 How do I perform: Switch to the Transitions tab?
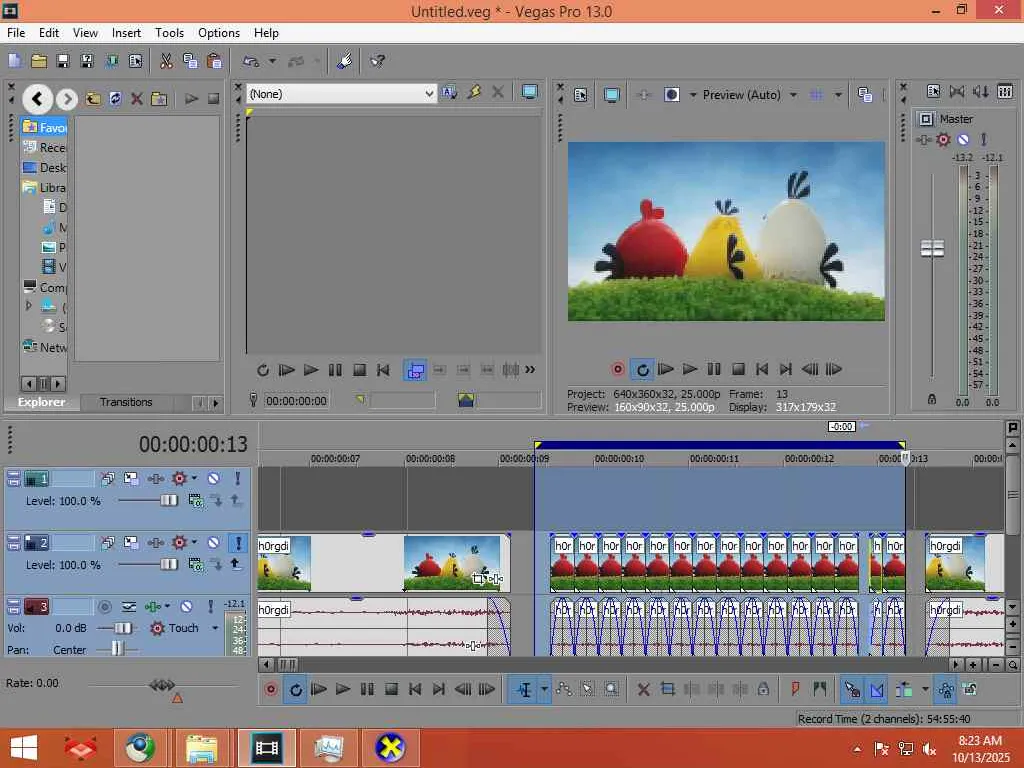click(126, 402)
